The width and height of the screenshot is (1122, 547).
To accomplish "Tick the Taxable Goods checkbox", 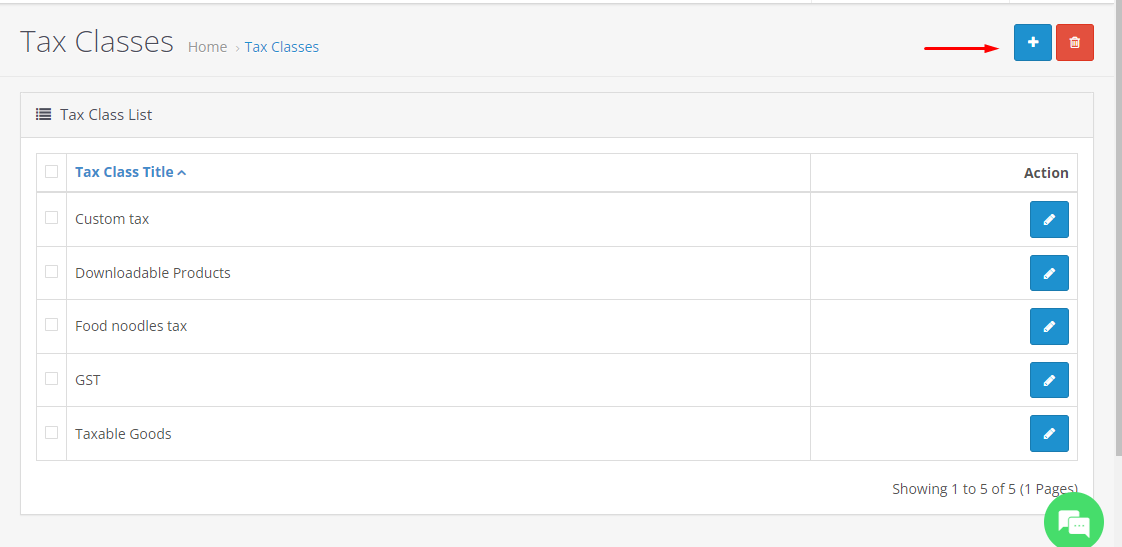I will (51, 433).
